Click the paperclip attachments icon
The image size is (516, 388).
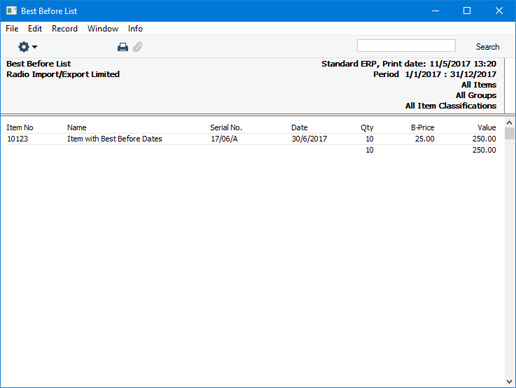[x=138, y=47]
